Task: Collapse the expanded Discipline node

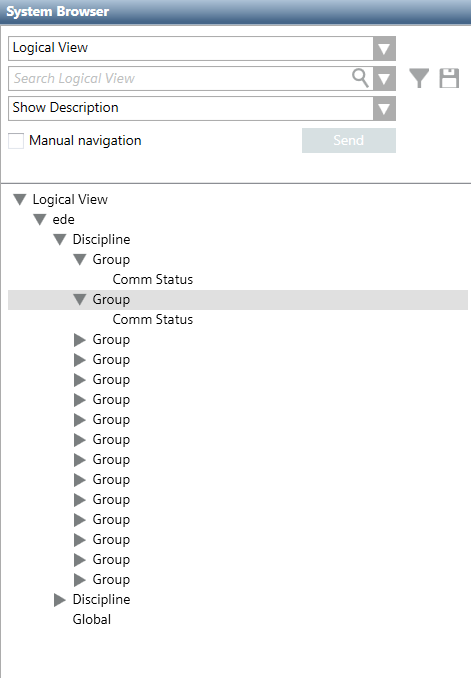Action: (59, 239)
